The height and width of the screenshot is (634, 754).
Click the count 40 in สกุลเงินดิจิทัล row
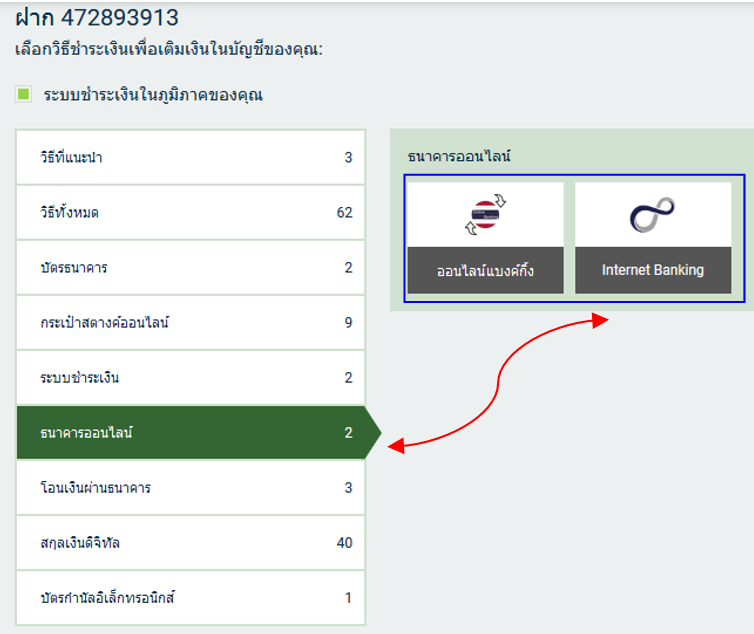pos(344,543)
